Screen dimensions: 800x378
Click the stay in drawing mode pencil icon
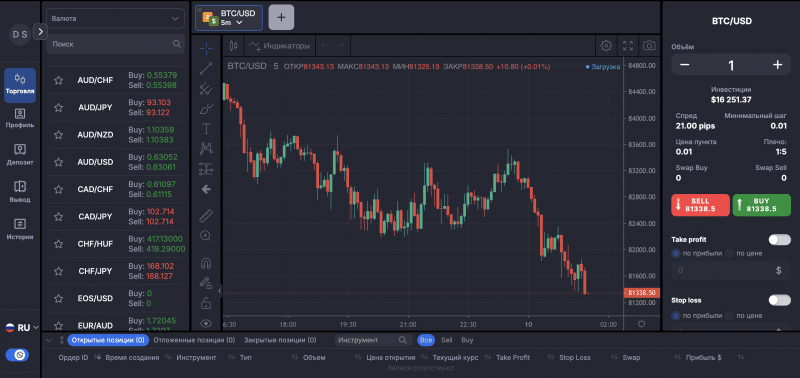206,283
